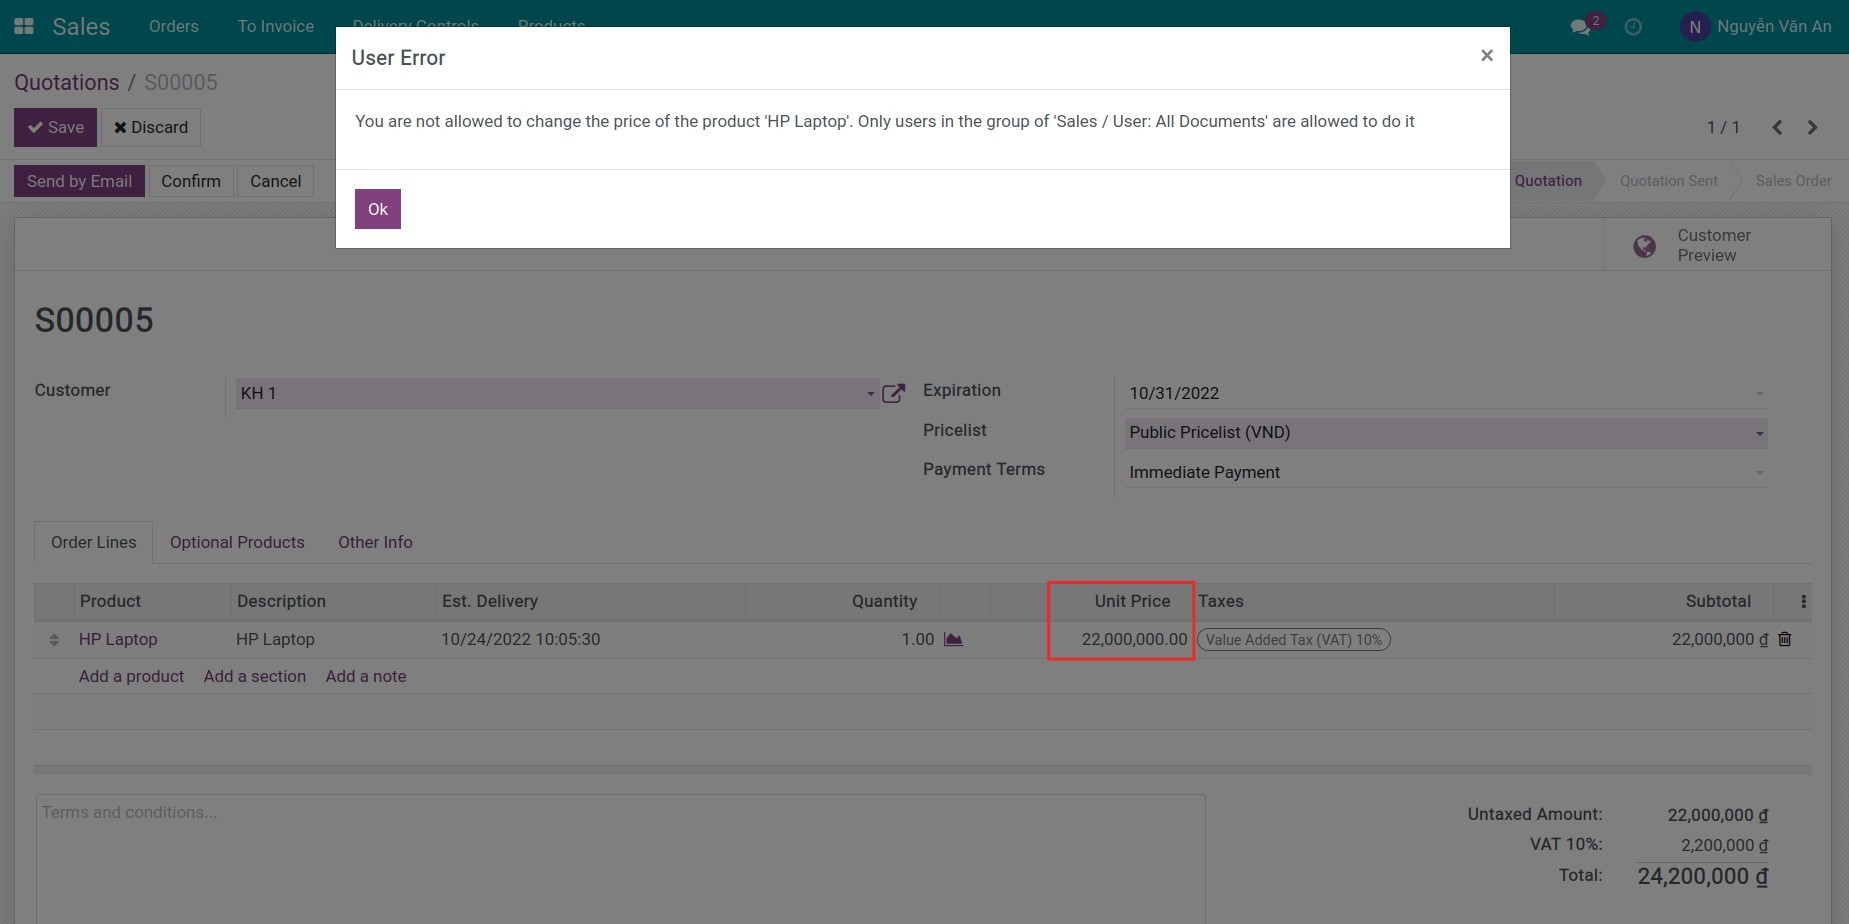The width and height of the screenshot is (1849, 924).
Task: Click the Customer Preview globe icon
Action: point(1644,245)
